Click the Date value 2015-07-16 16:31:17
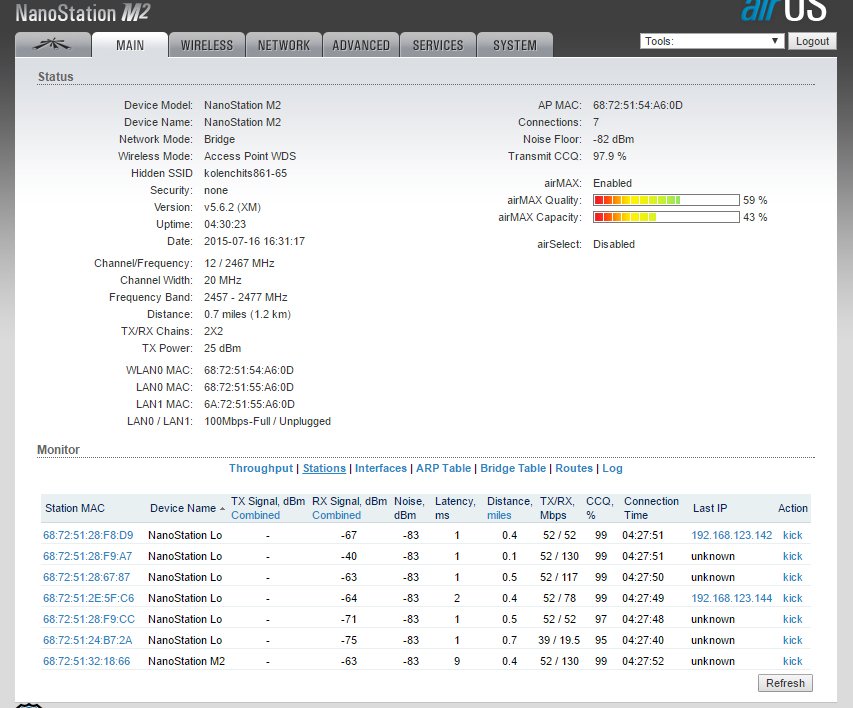The height and width of the screenshot is (708, 853). [x=255, y=241]
